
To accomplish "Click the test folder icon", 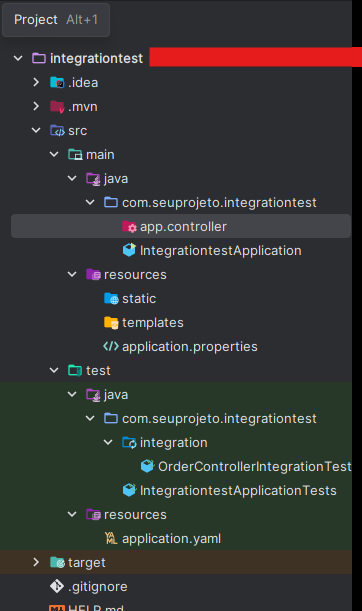I will pyautogui.click(x=75, y=371).
